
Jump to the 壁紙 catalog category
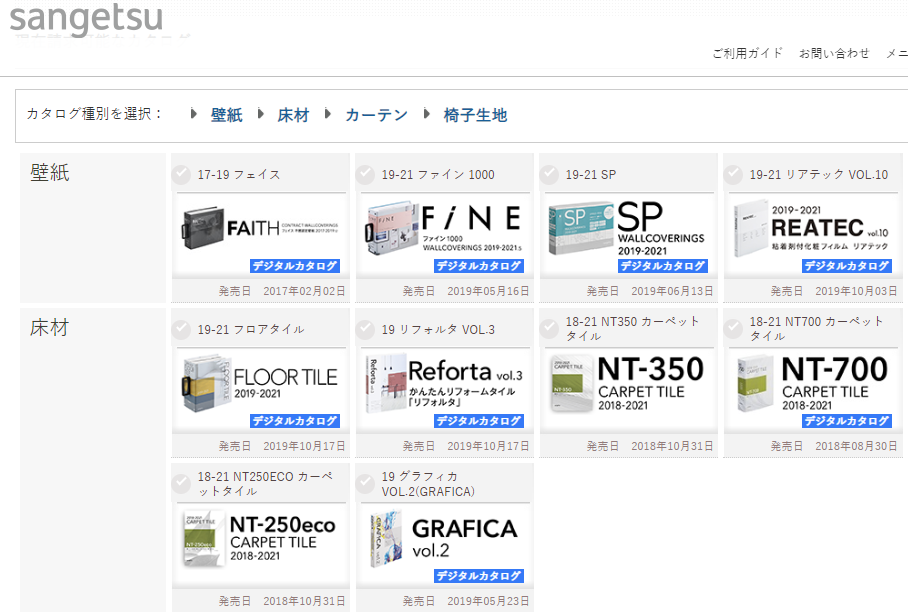click(226, 115)
